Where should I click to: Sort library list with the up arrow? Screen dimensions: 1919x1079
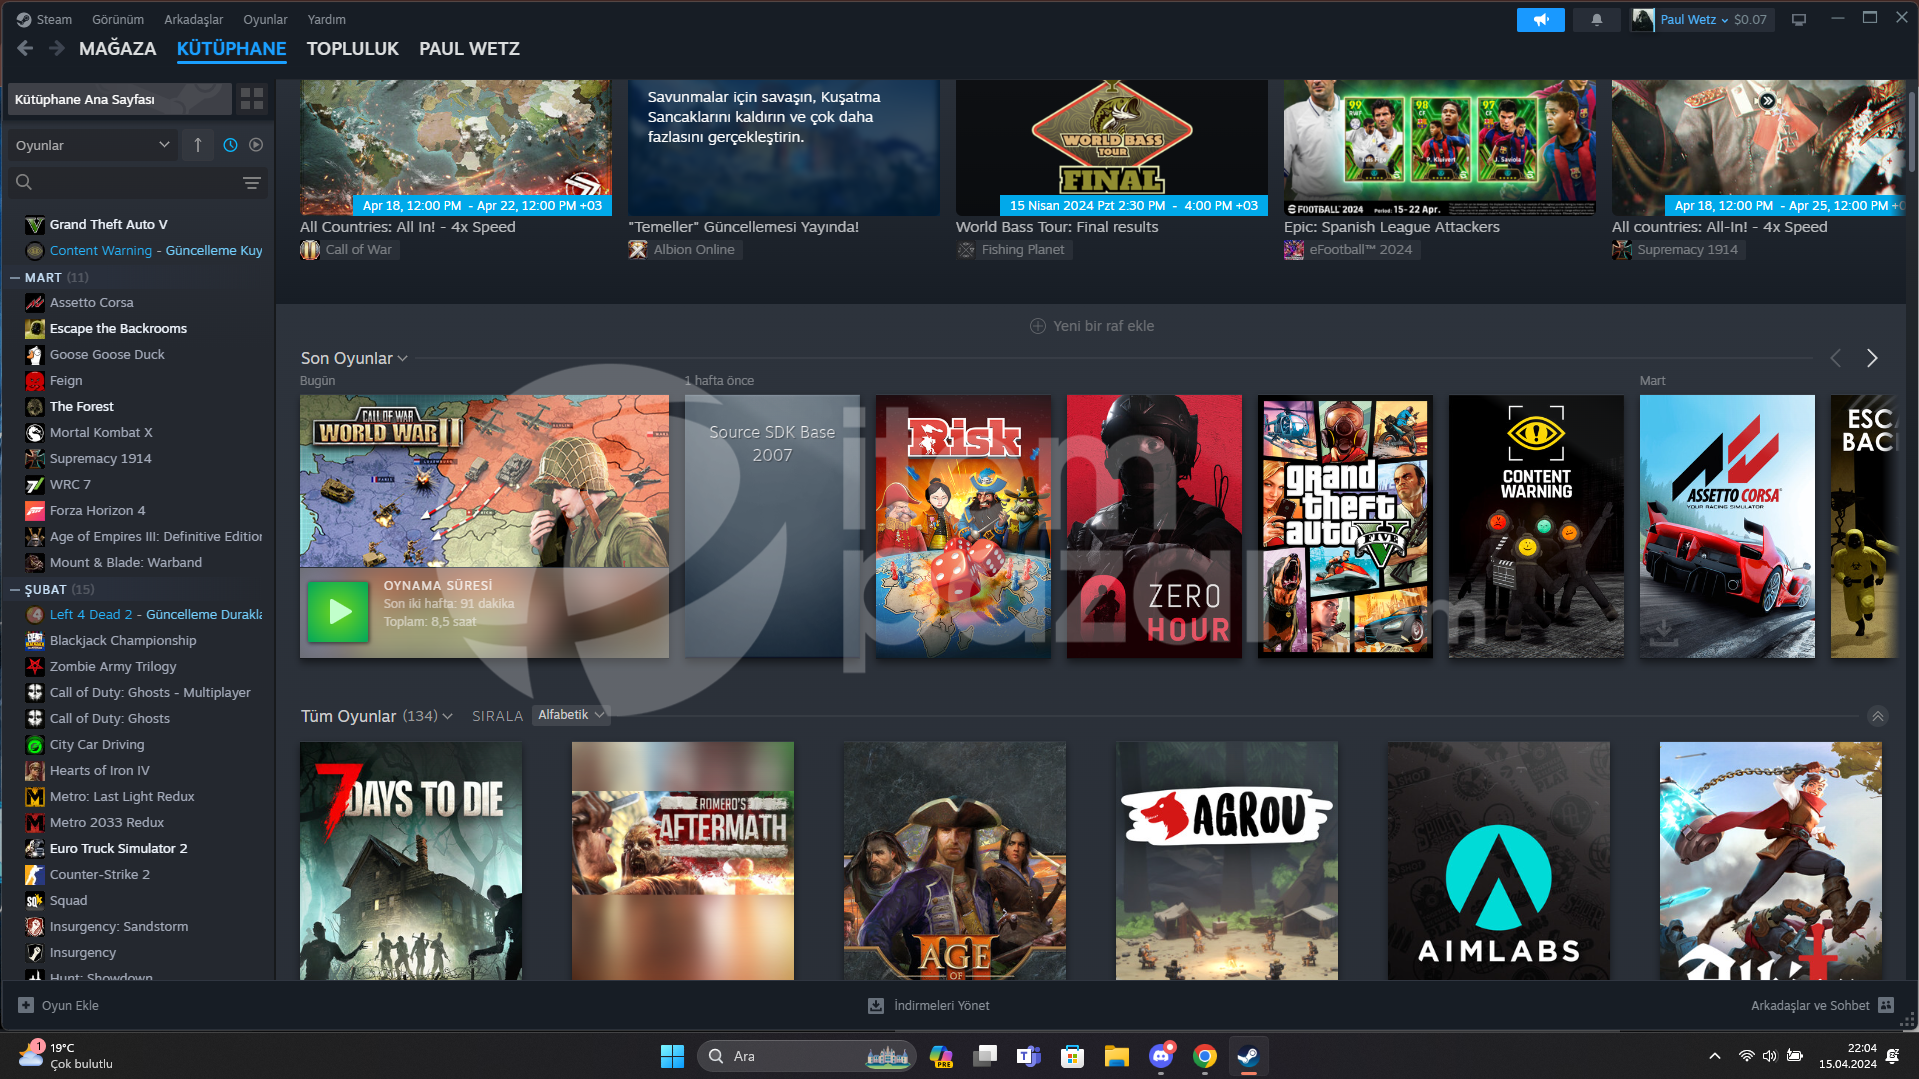click(x=198, y=145)
